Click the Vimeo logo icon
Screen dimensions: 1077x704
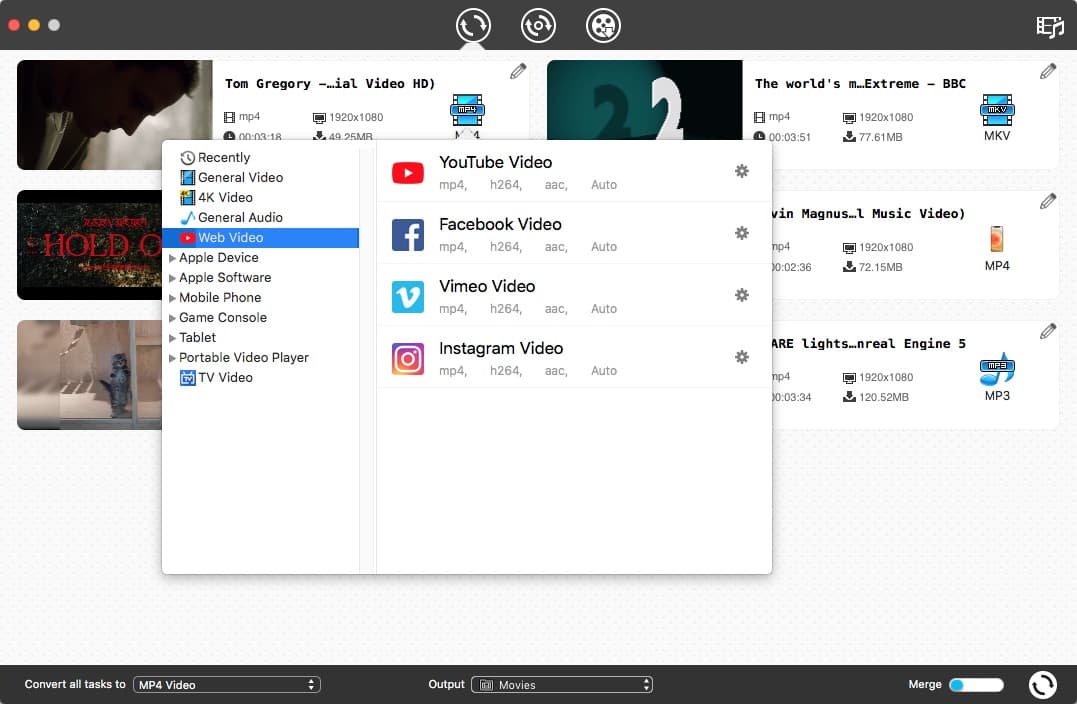(x=407, y=297)
